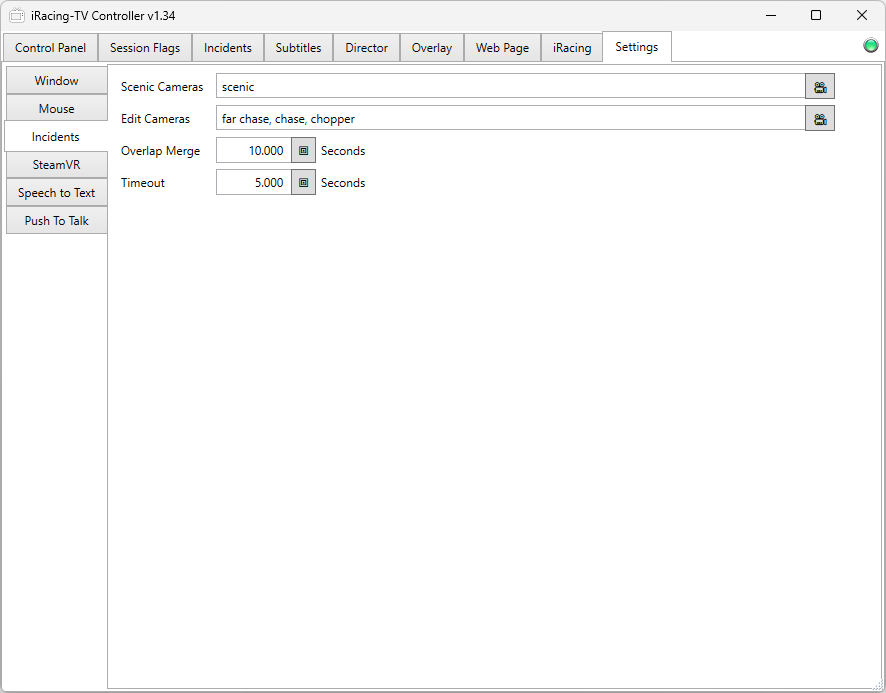This screenshot has height=693, width=886.
Task: Click the green connection status indicator
Action: pyautogui.click(x=871, y=45)
